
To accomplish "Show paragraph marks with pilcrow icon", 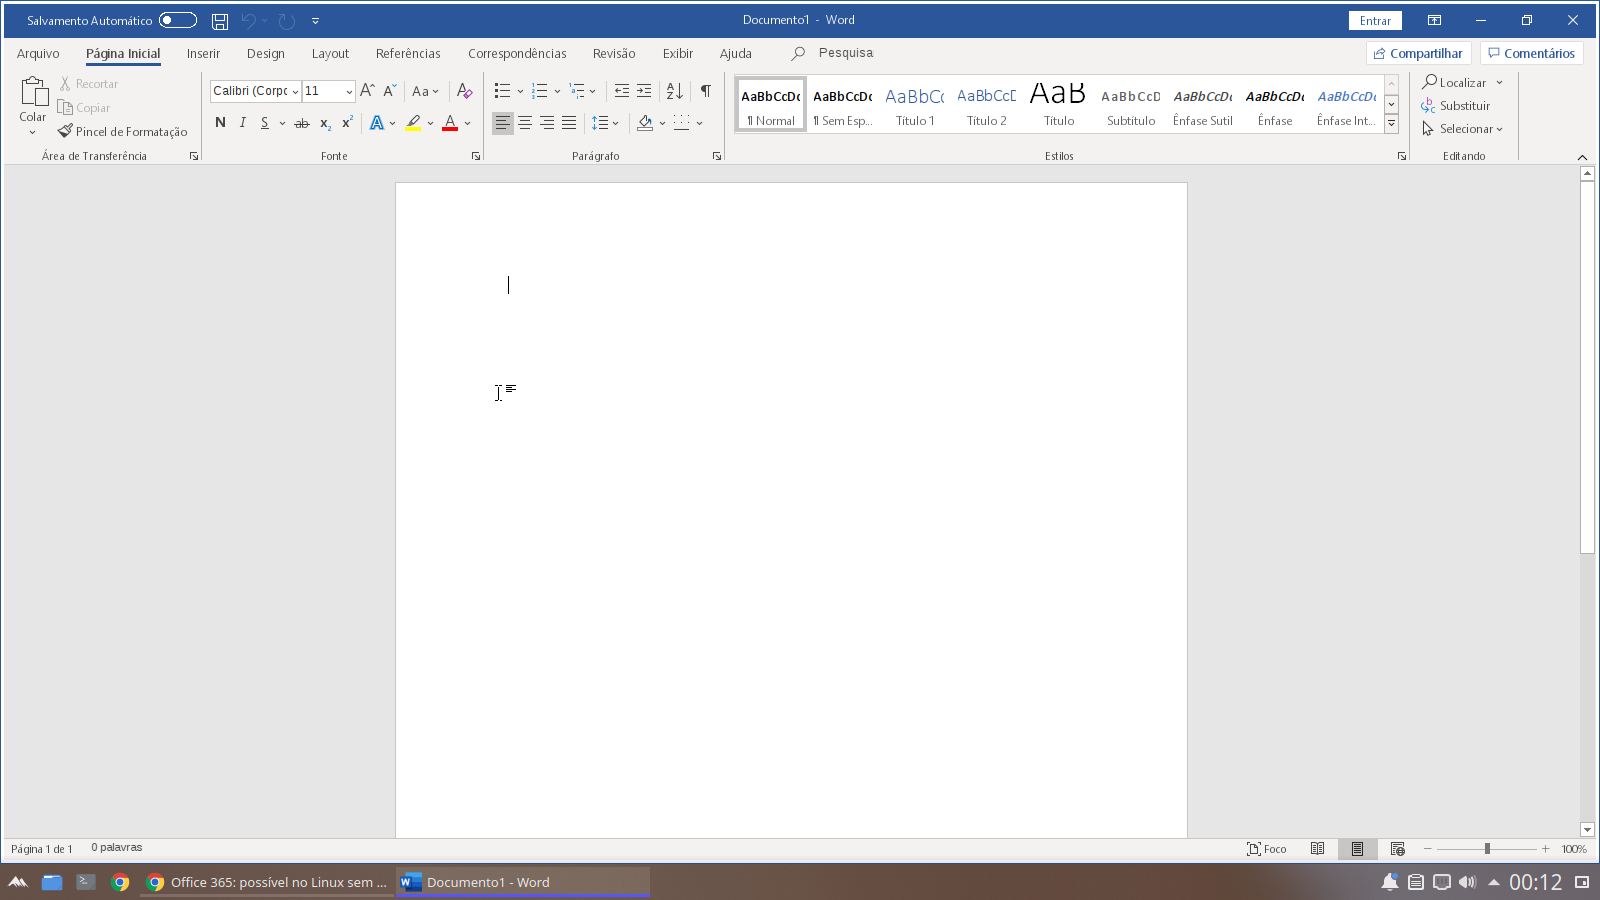I will [x=705, y=91].
